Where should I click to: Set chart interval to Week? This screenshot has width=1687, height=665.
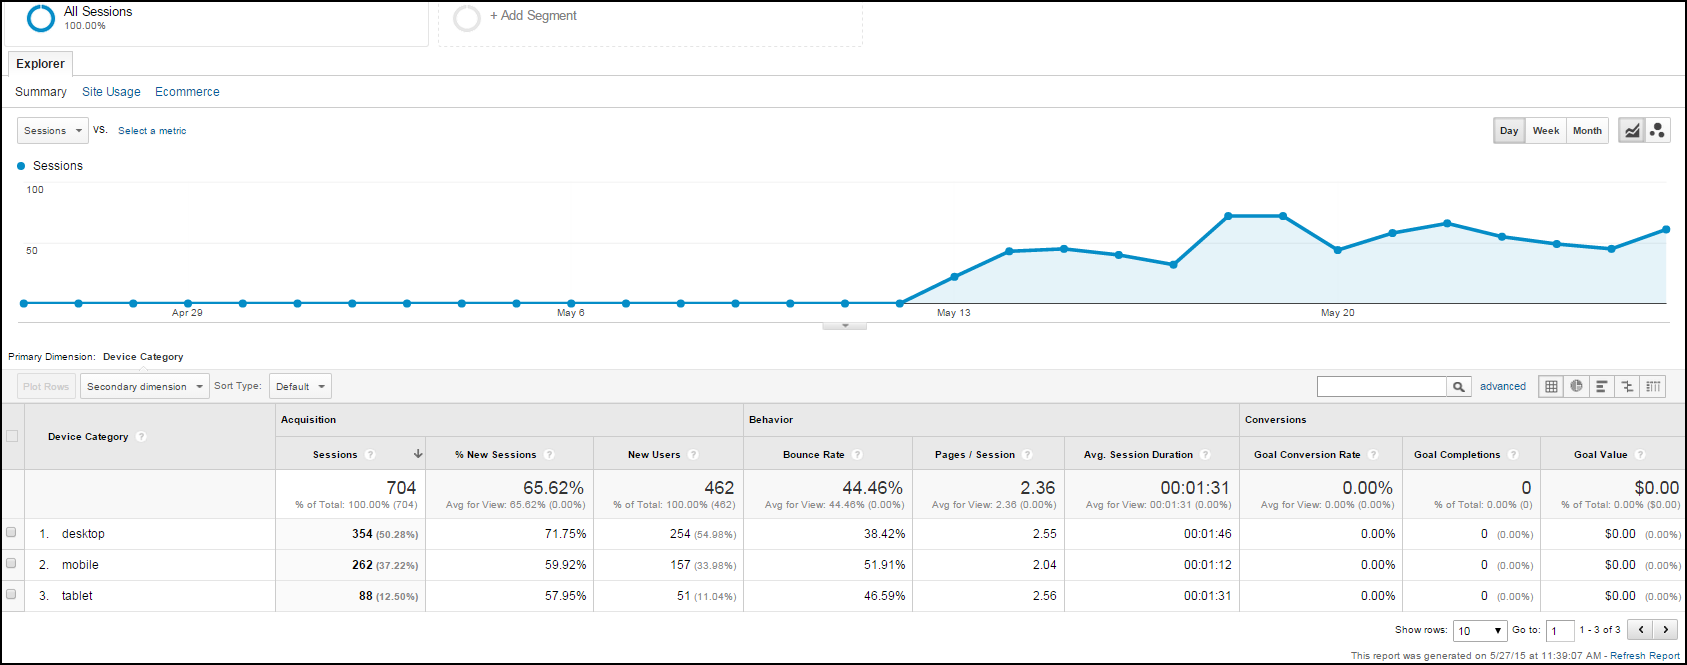tap(1546, 131)
